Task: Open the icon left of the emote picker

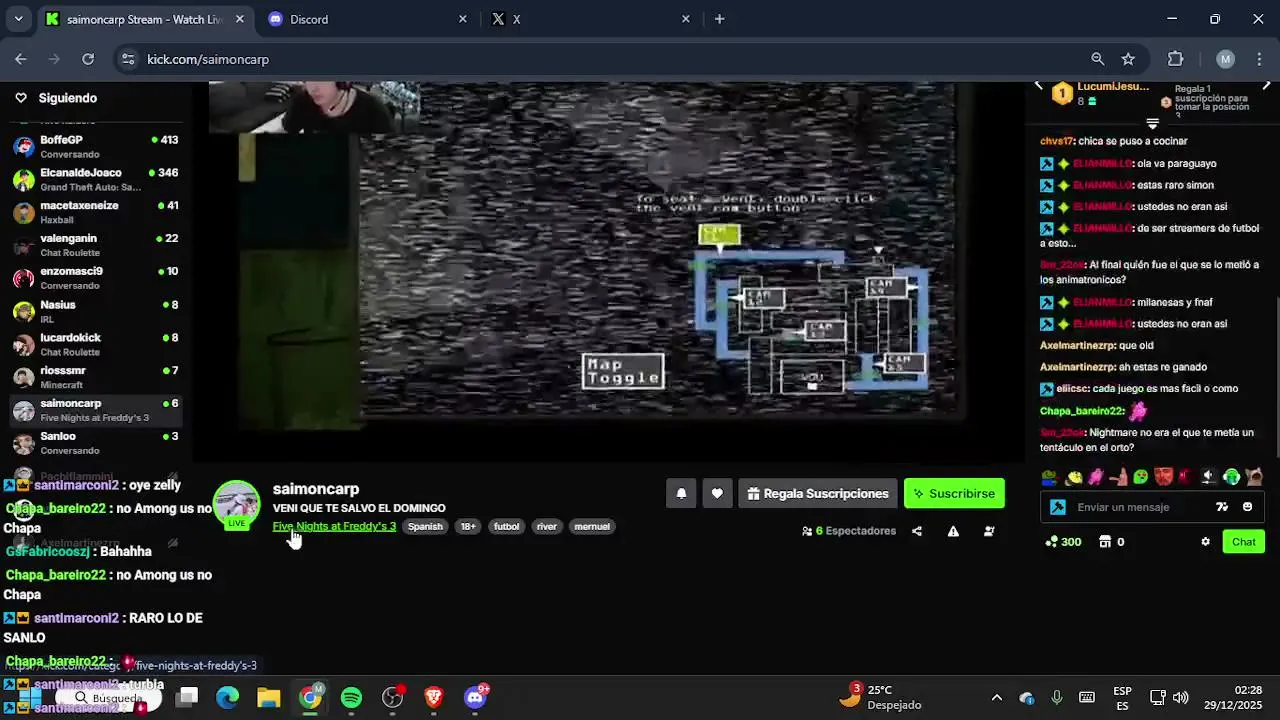Action: pos(1222,507)
